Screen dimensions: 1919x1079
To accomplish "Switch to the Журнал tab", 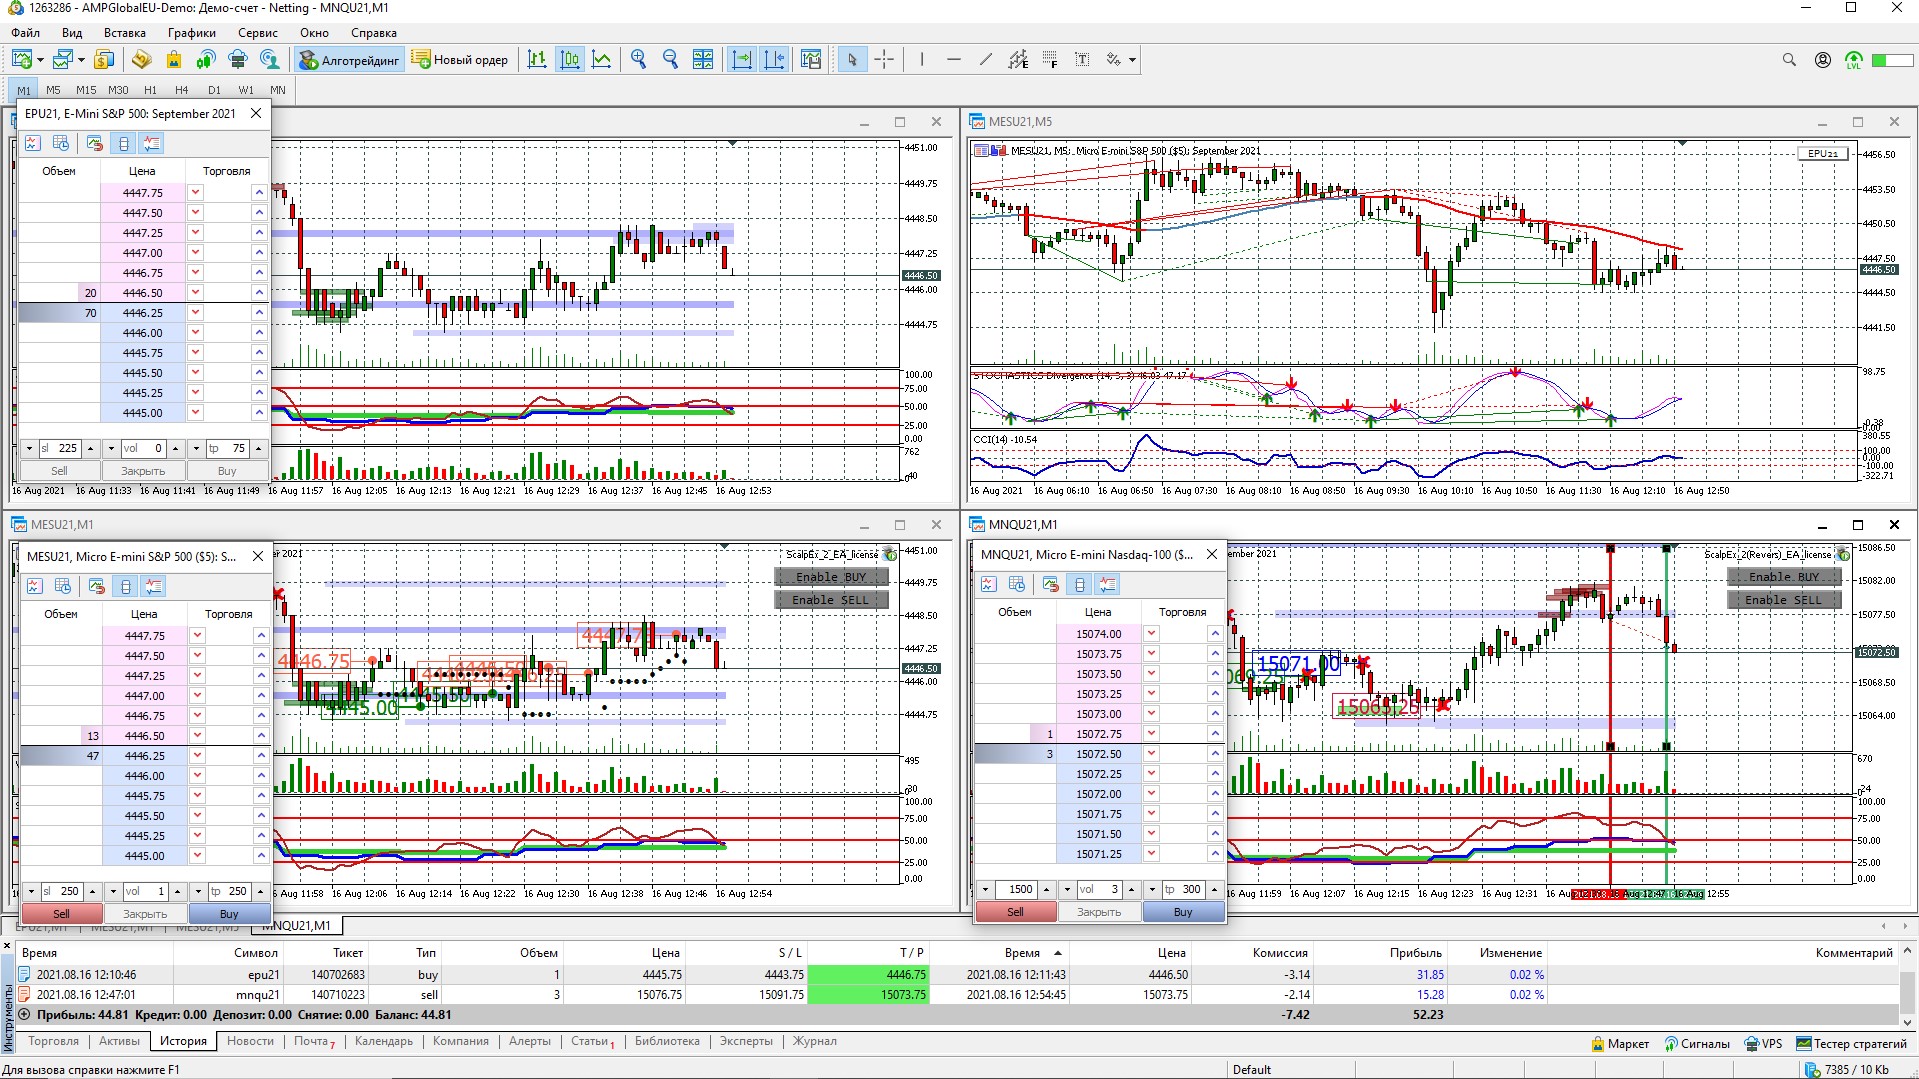I will coord(814,1041).
